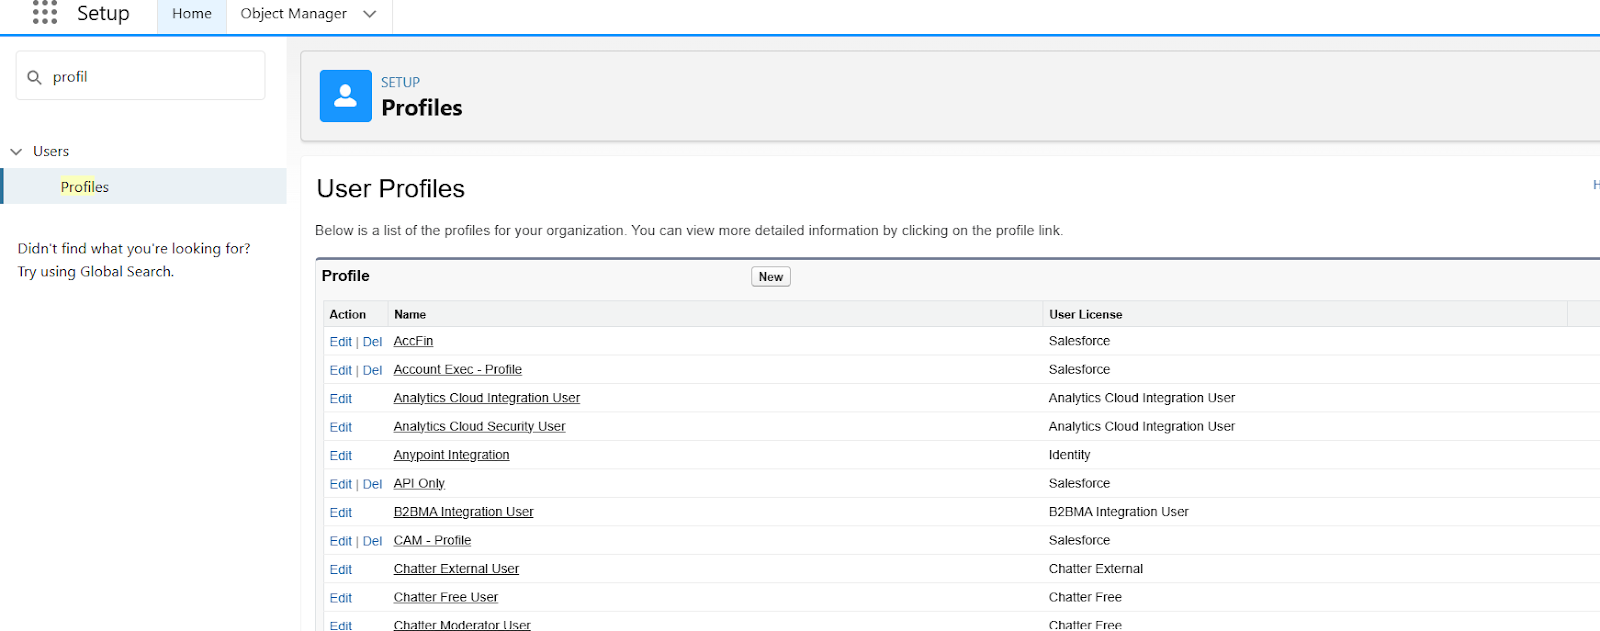
Task: Open the Object Manager dropdown arrow
Action: pos(370,14)
